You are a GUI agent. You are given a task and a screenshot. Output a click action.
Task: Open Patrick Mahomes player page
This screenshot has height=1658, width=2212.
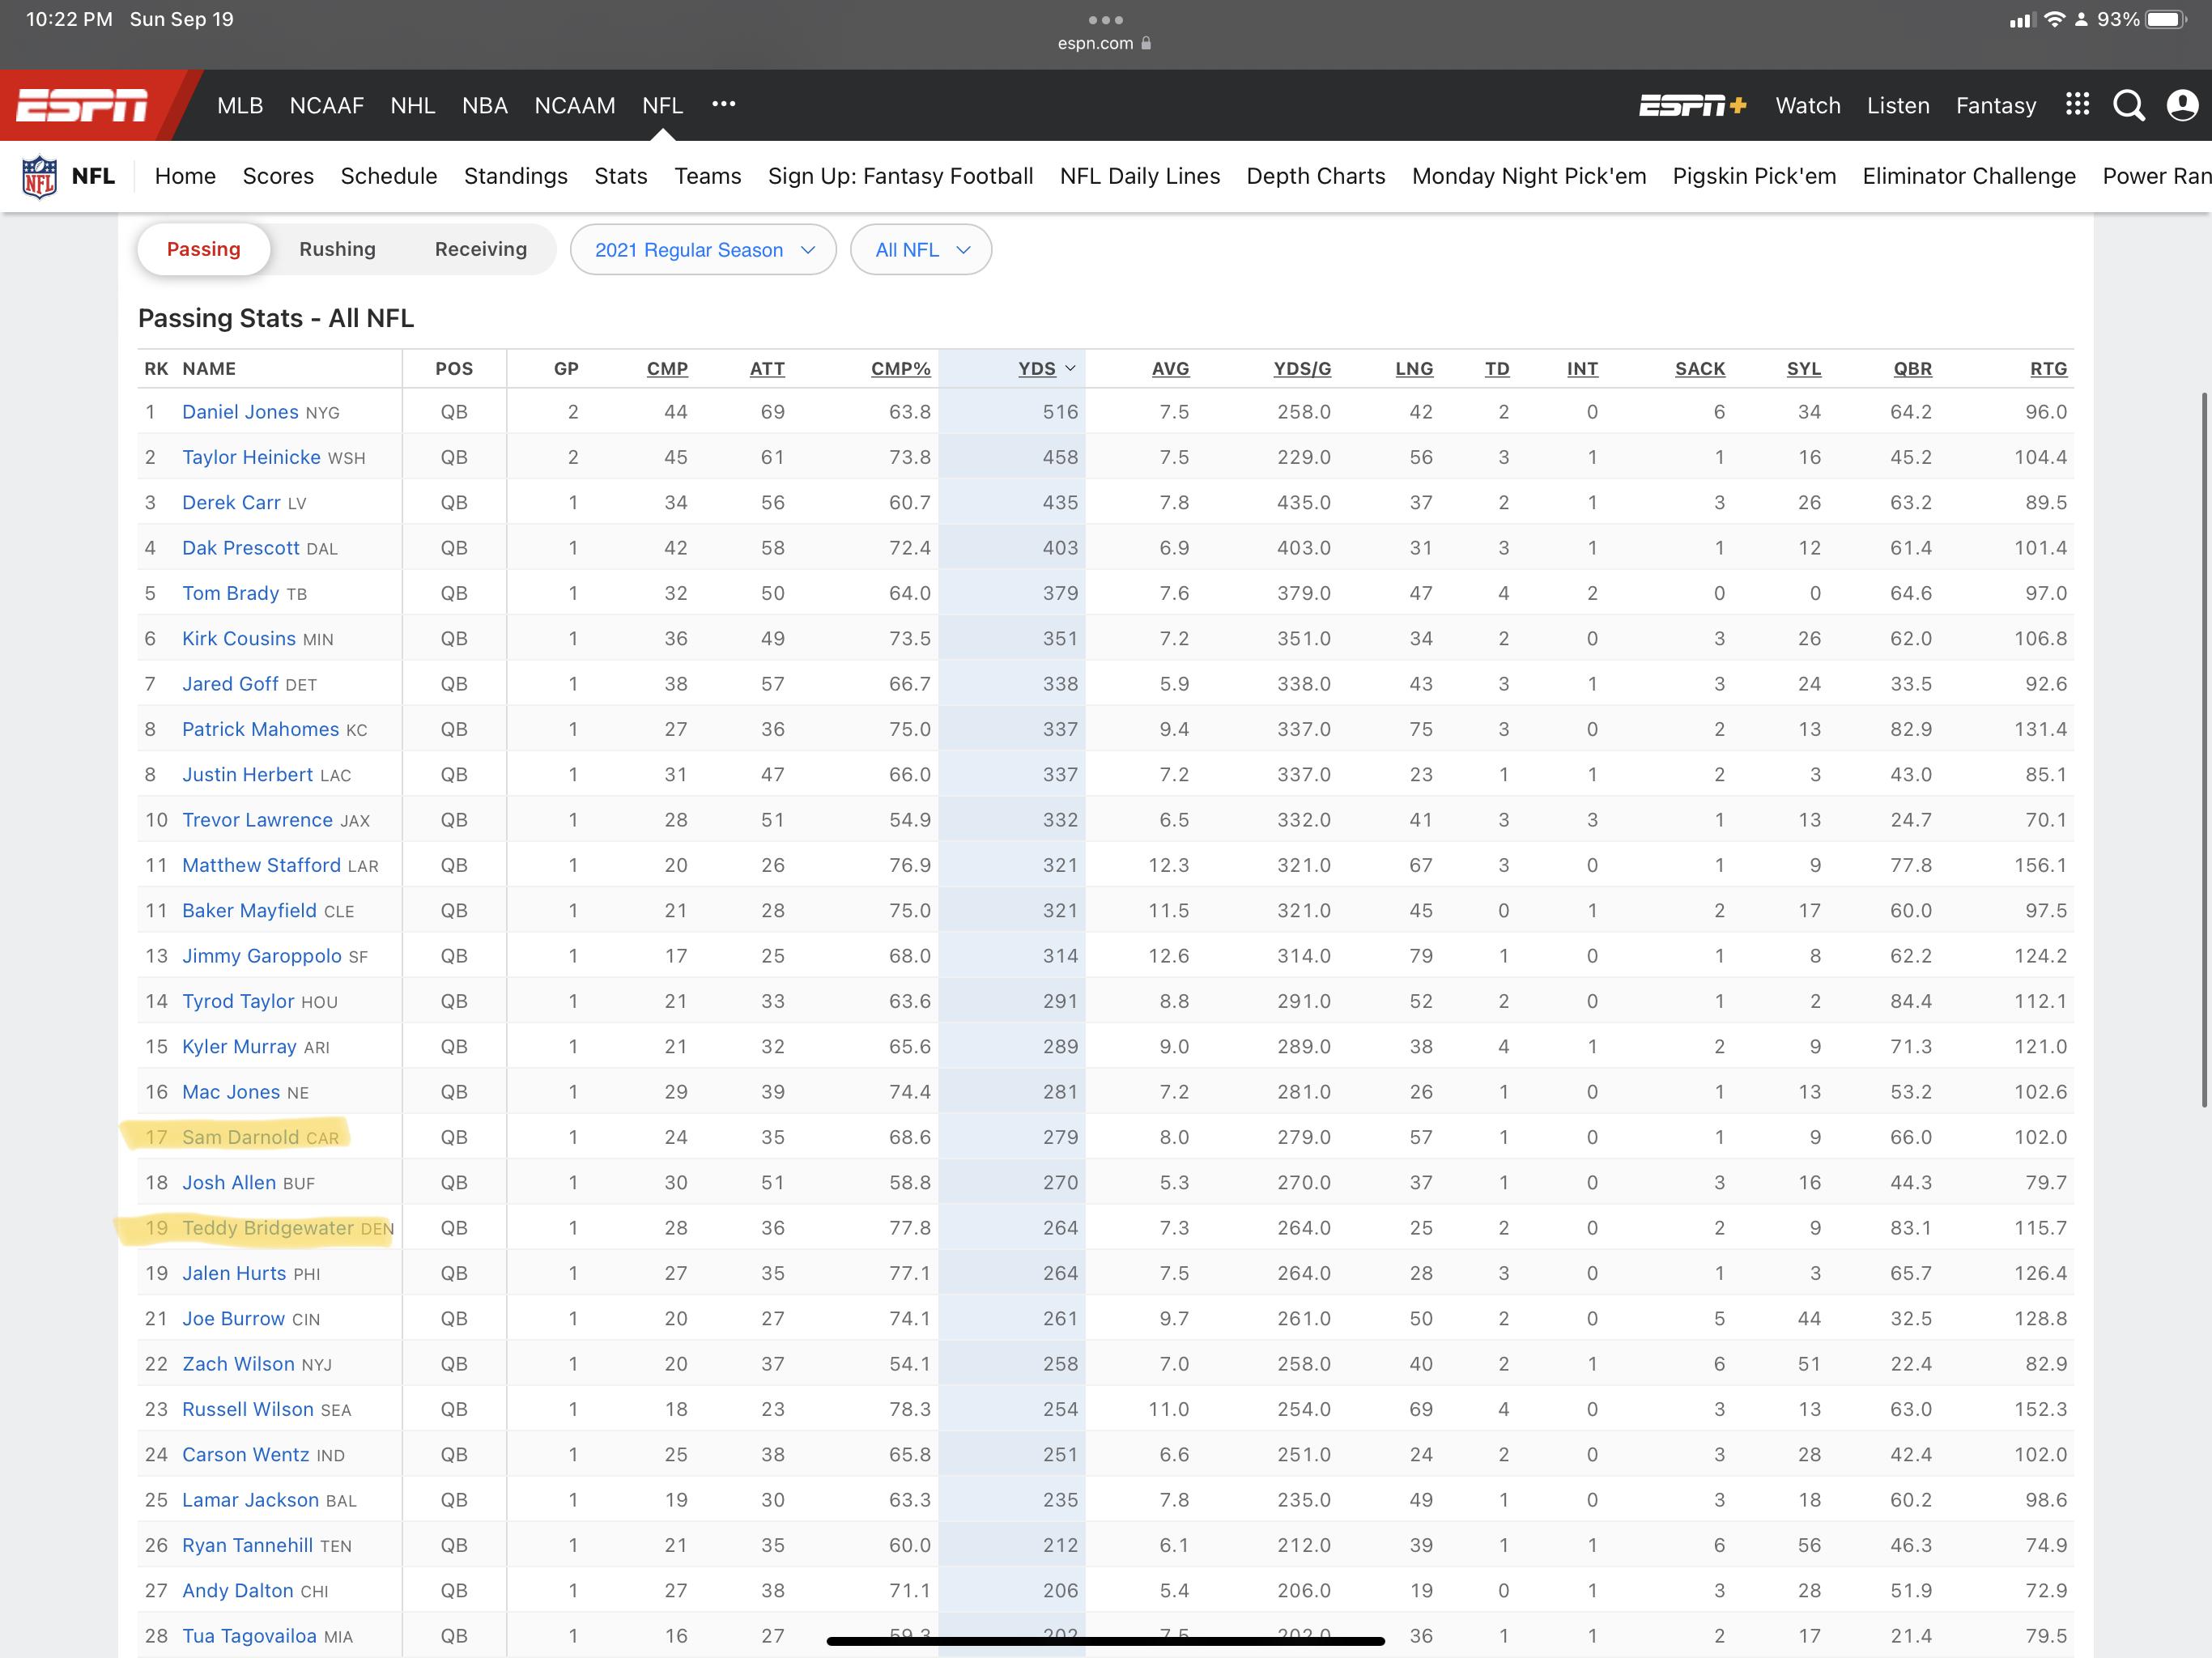click(x=260, y=729)
